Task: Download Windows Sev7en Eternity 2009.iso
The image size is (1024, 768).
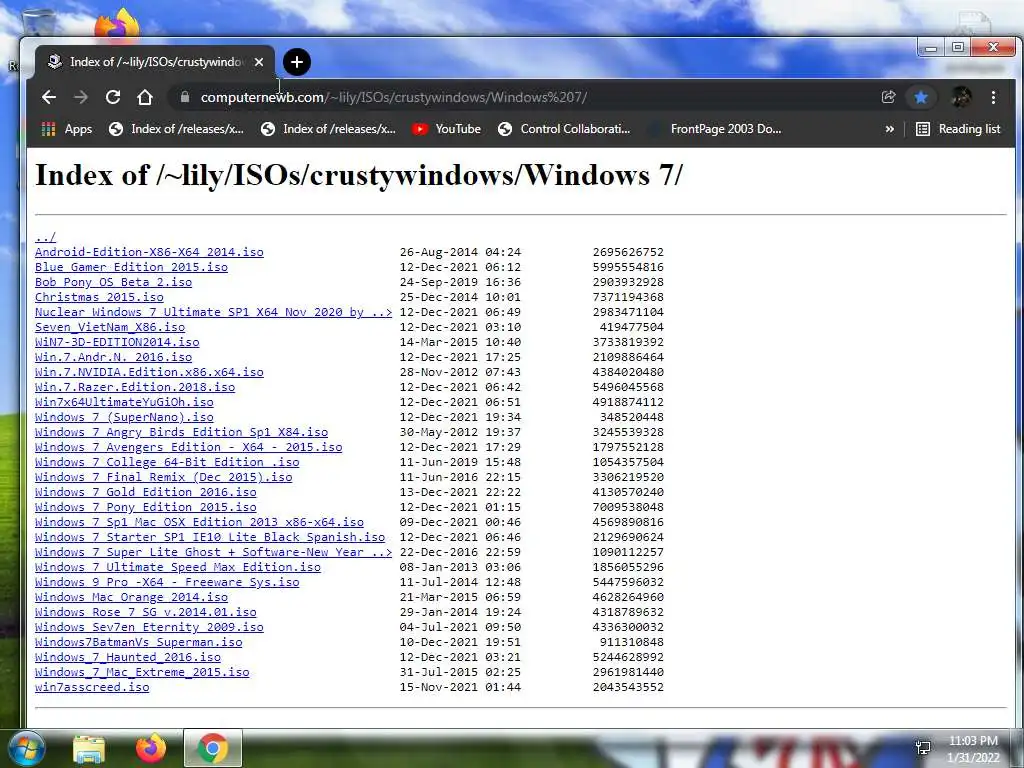Action: point(150,628)
